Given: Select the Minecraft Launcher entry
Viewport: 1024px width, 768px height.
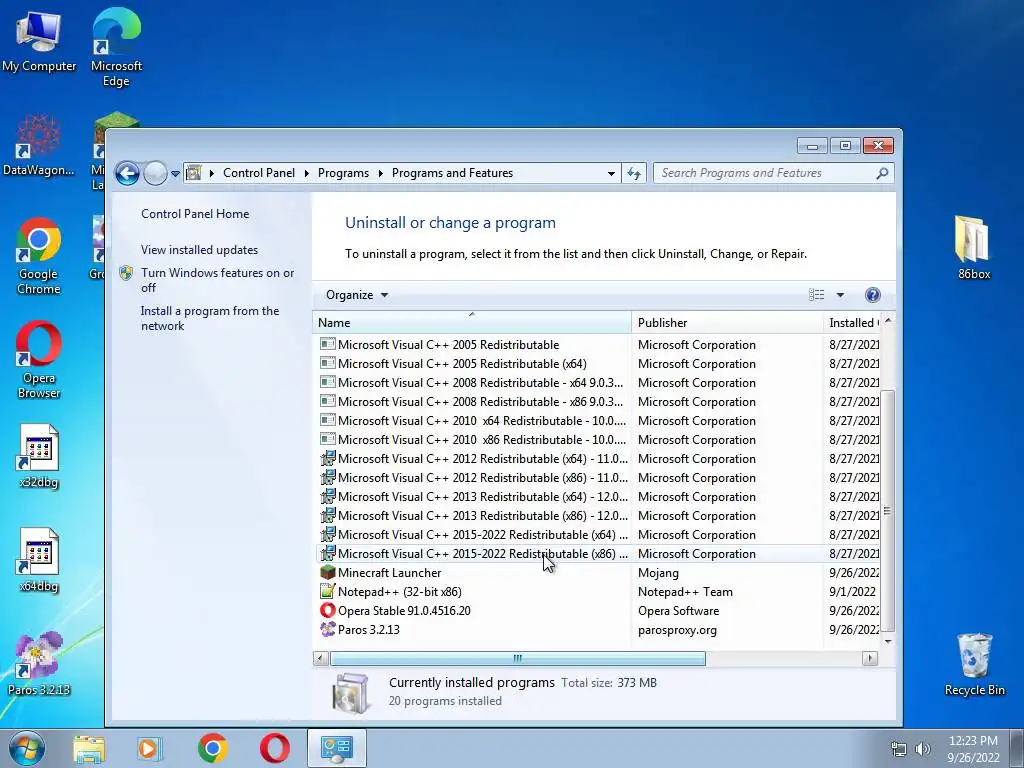Looking at the screenshot, I should (598, 573).
